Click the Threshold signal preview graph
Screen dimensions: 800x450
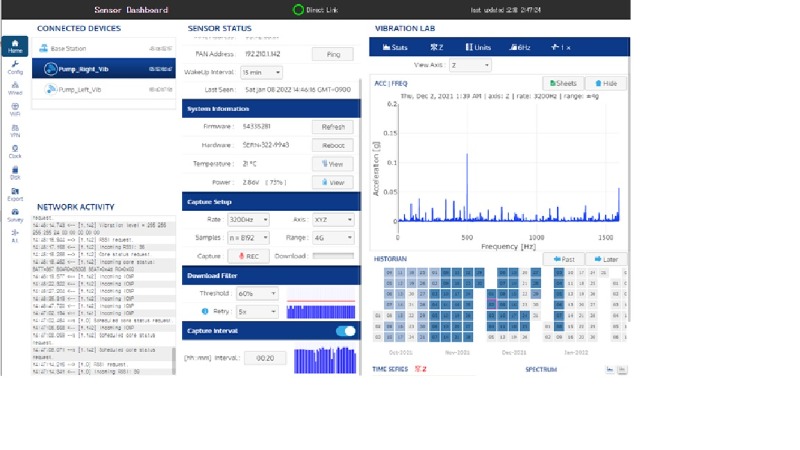[x=321, y=294]
